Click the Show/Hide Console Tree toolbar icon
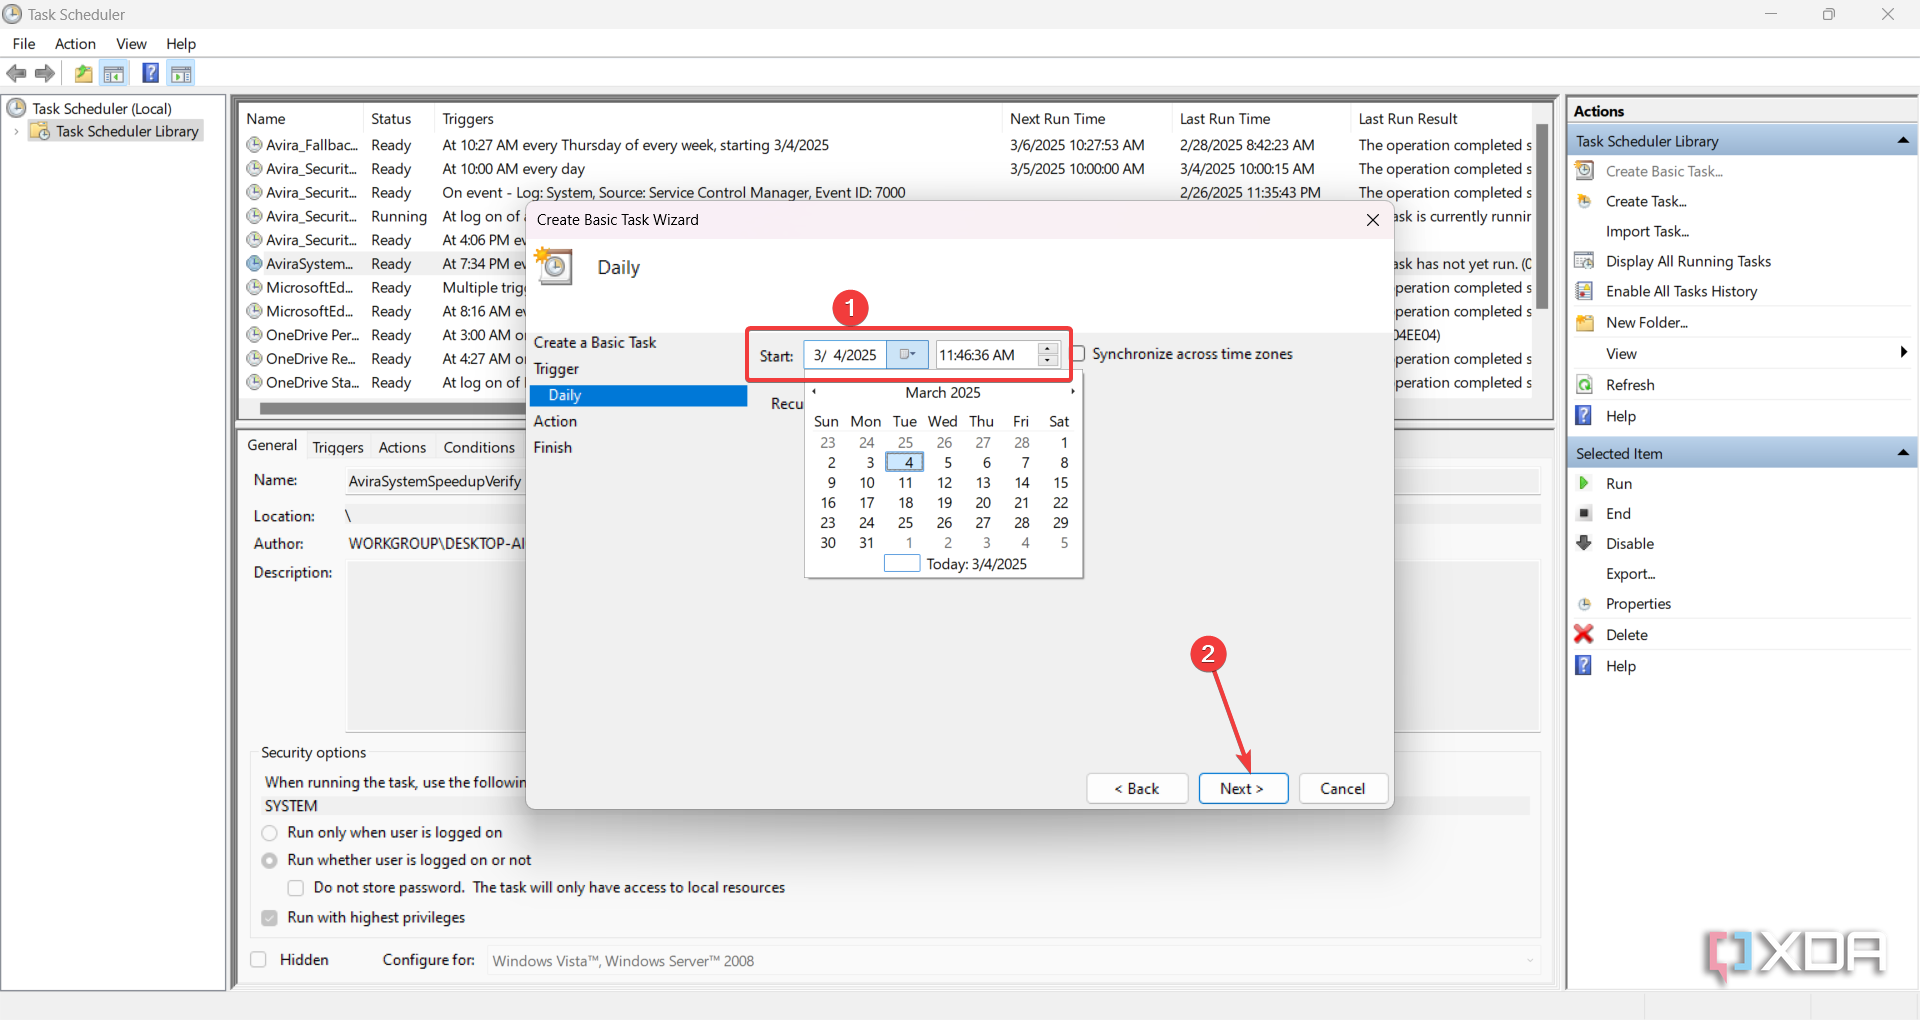The height and width of the screenshot is (1020, 1920). click(x=114, y=73)
